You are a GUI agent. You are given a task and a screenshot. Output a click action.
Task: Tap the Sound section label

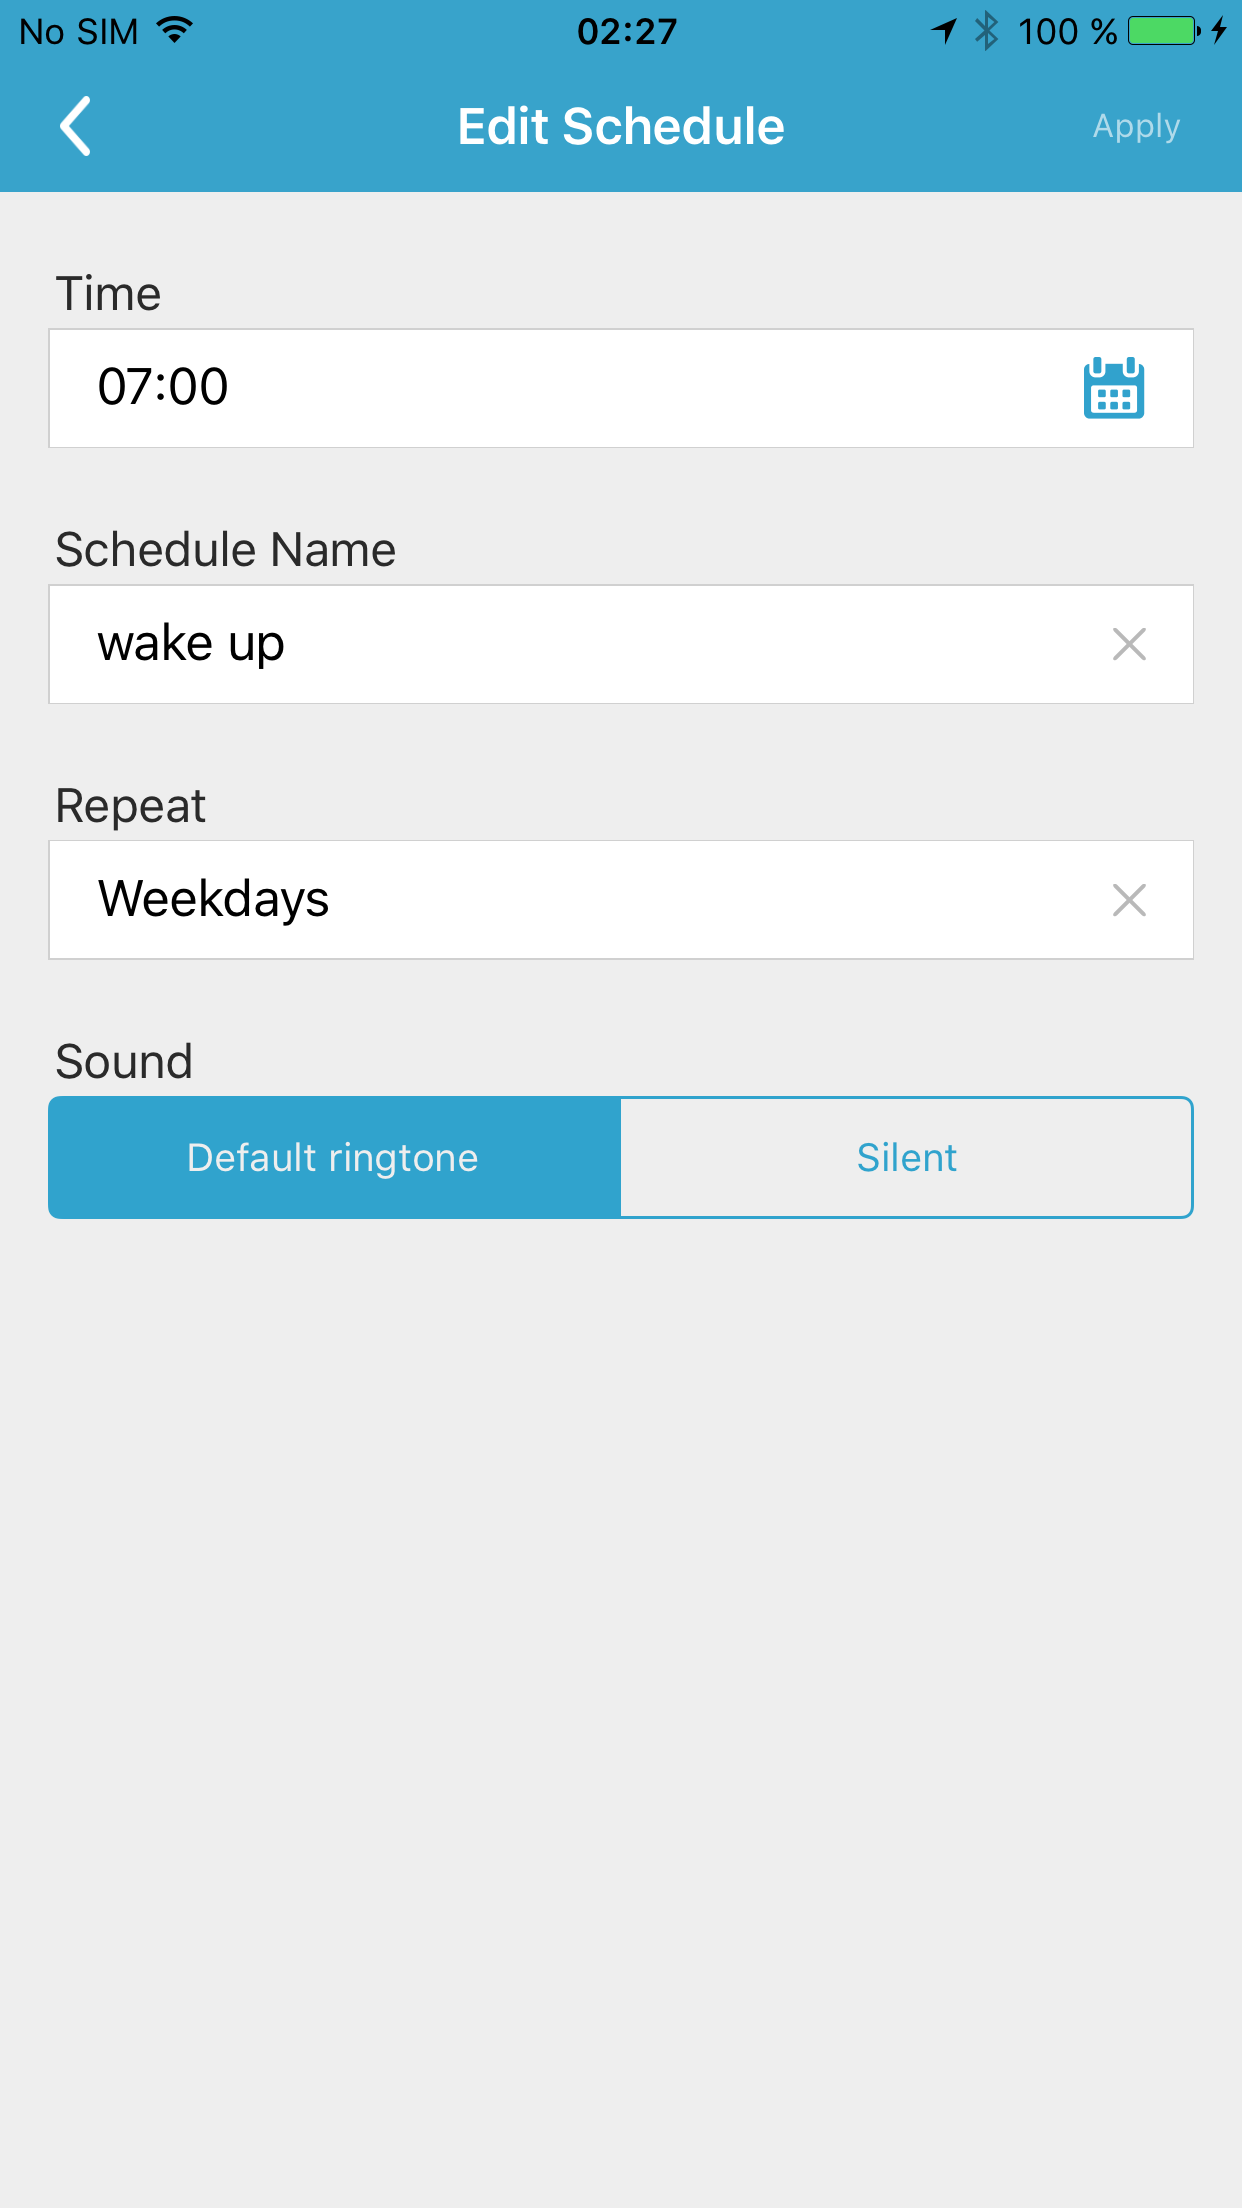pyautogui.click(x=124, y=1061)
